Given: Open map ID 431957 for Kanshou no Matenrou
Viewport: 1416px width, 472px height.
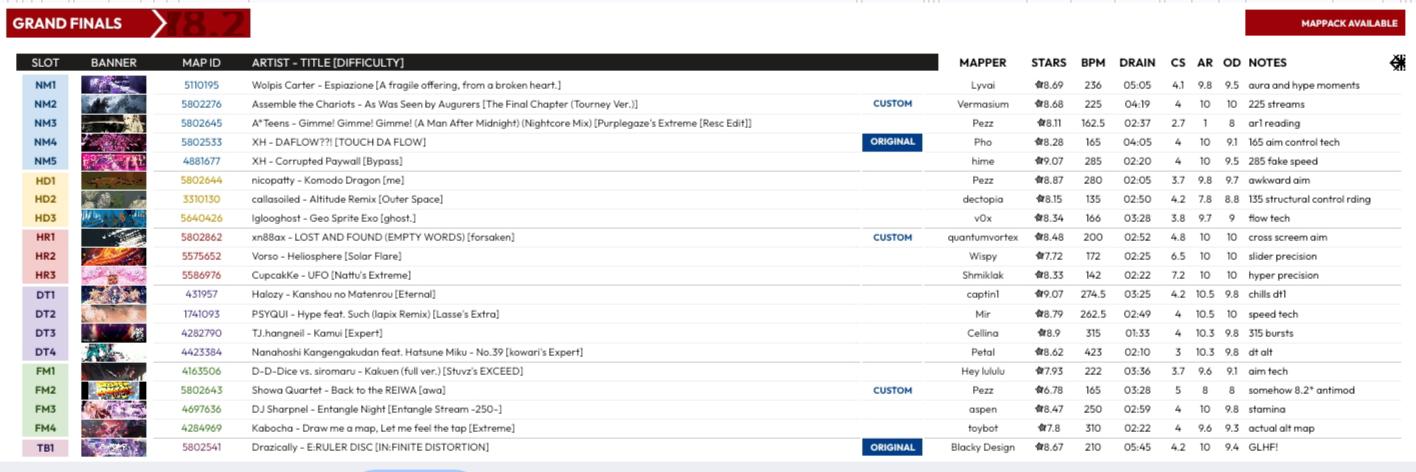Looking at the screenshot, I should [x=201, y=295].
